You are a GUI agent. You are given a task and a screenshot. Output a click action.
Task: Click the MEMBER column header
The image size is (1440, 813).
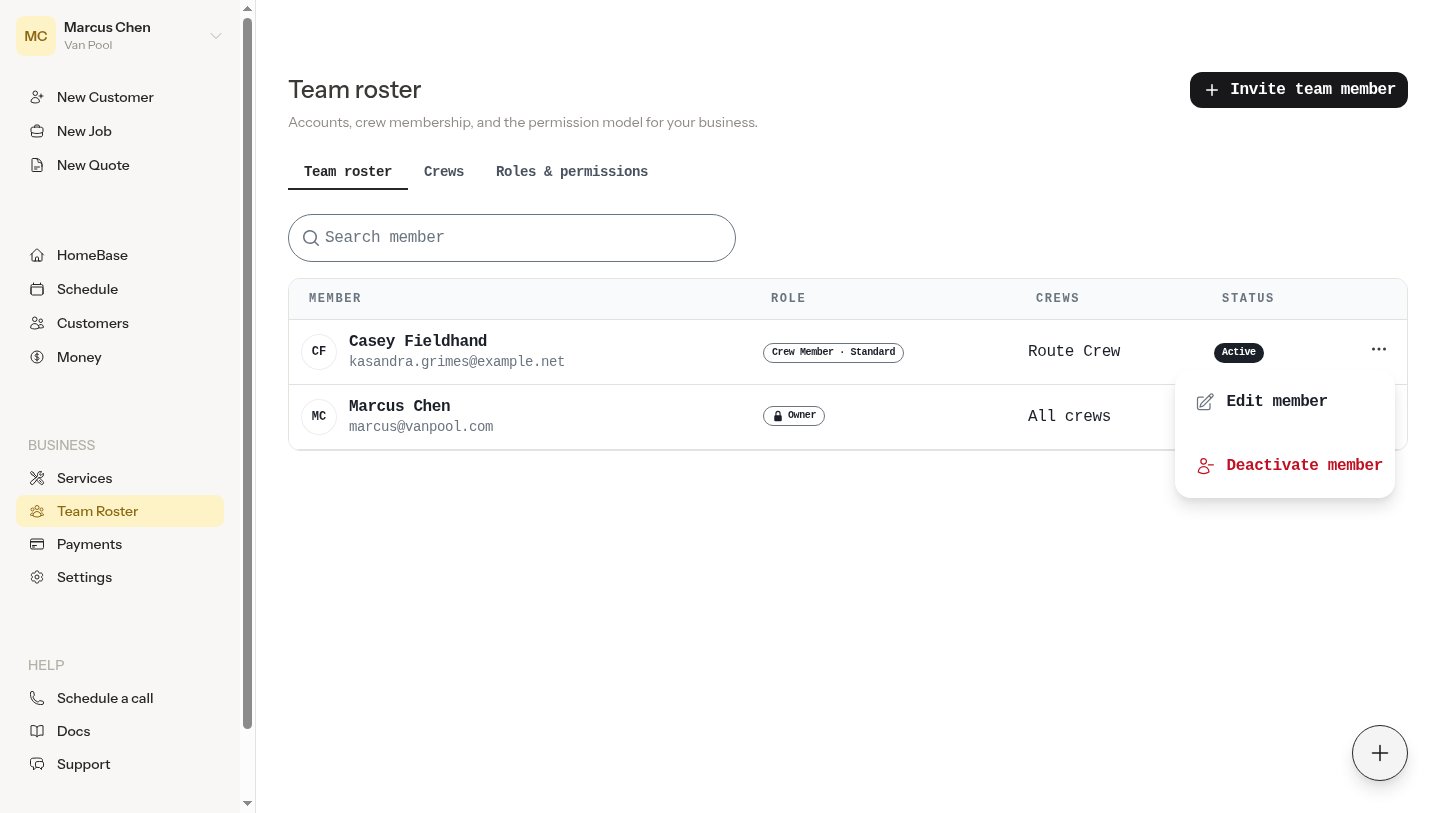click(x=335, y=298)
